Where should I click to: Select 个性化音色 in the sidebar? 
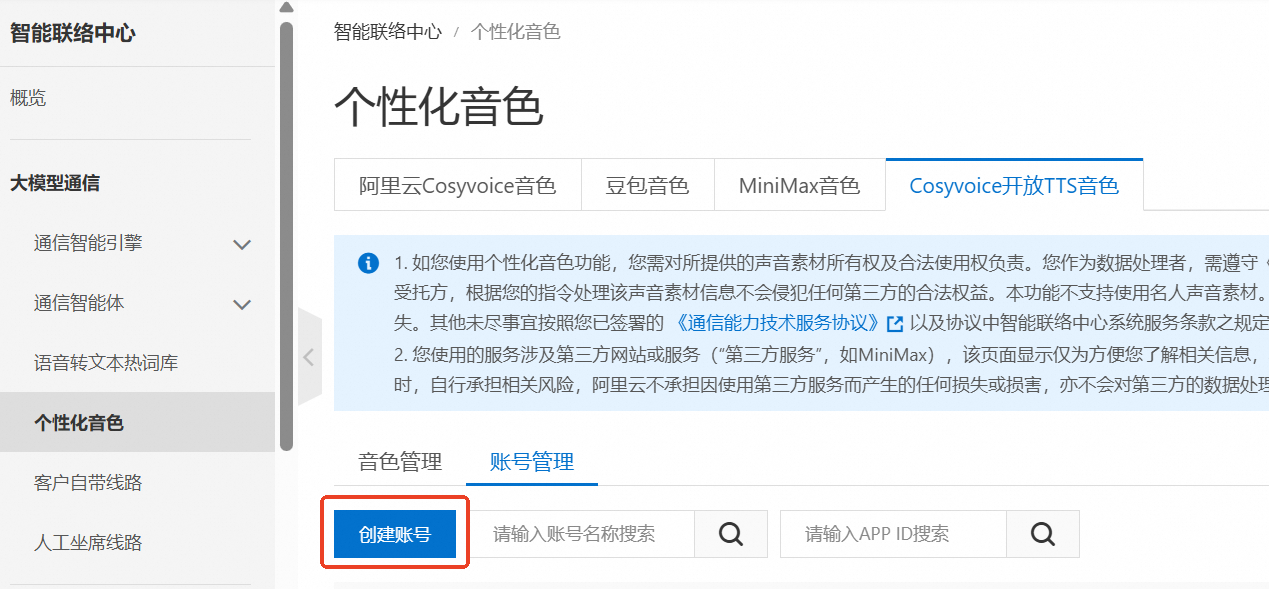click(x=137, y=422)
